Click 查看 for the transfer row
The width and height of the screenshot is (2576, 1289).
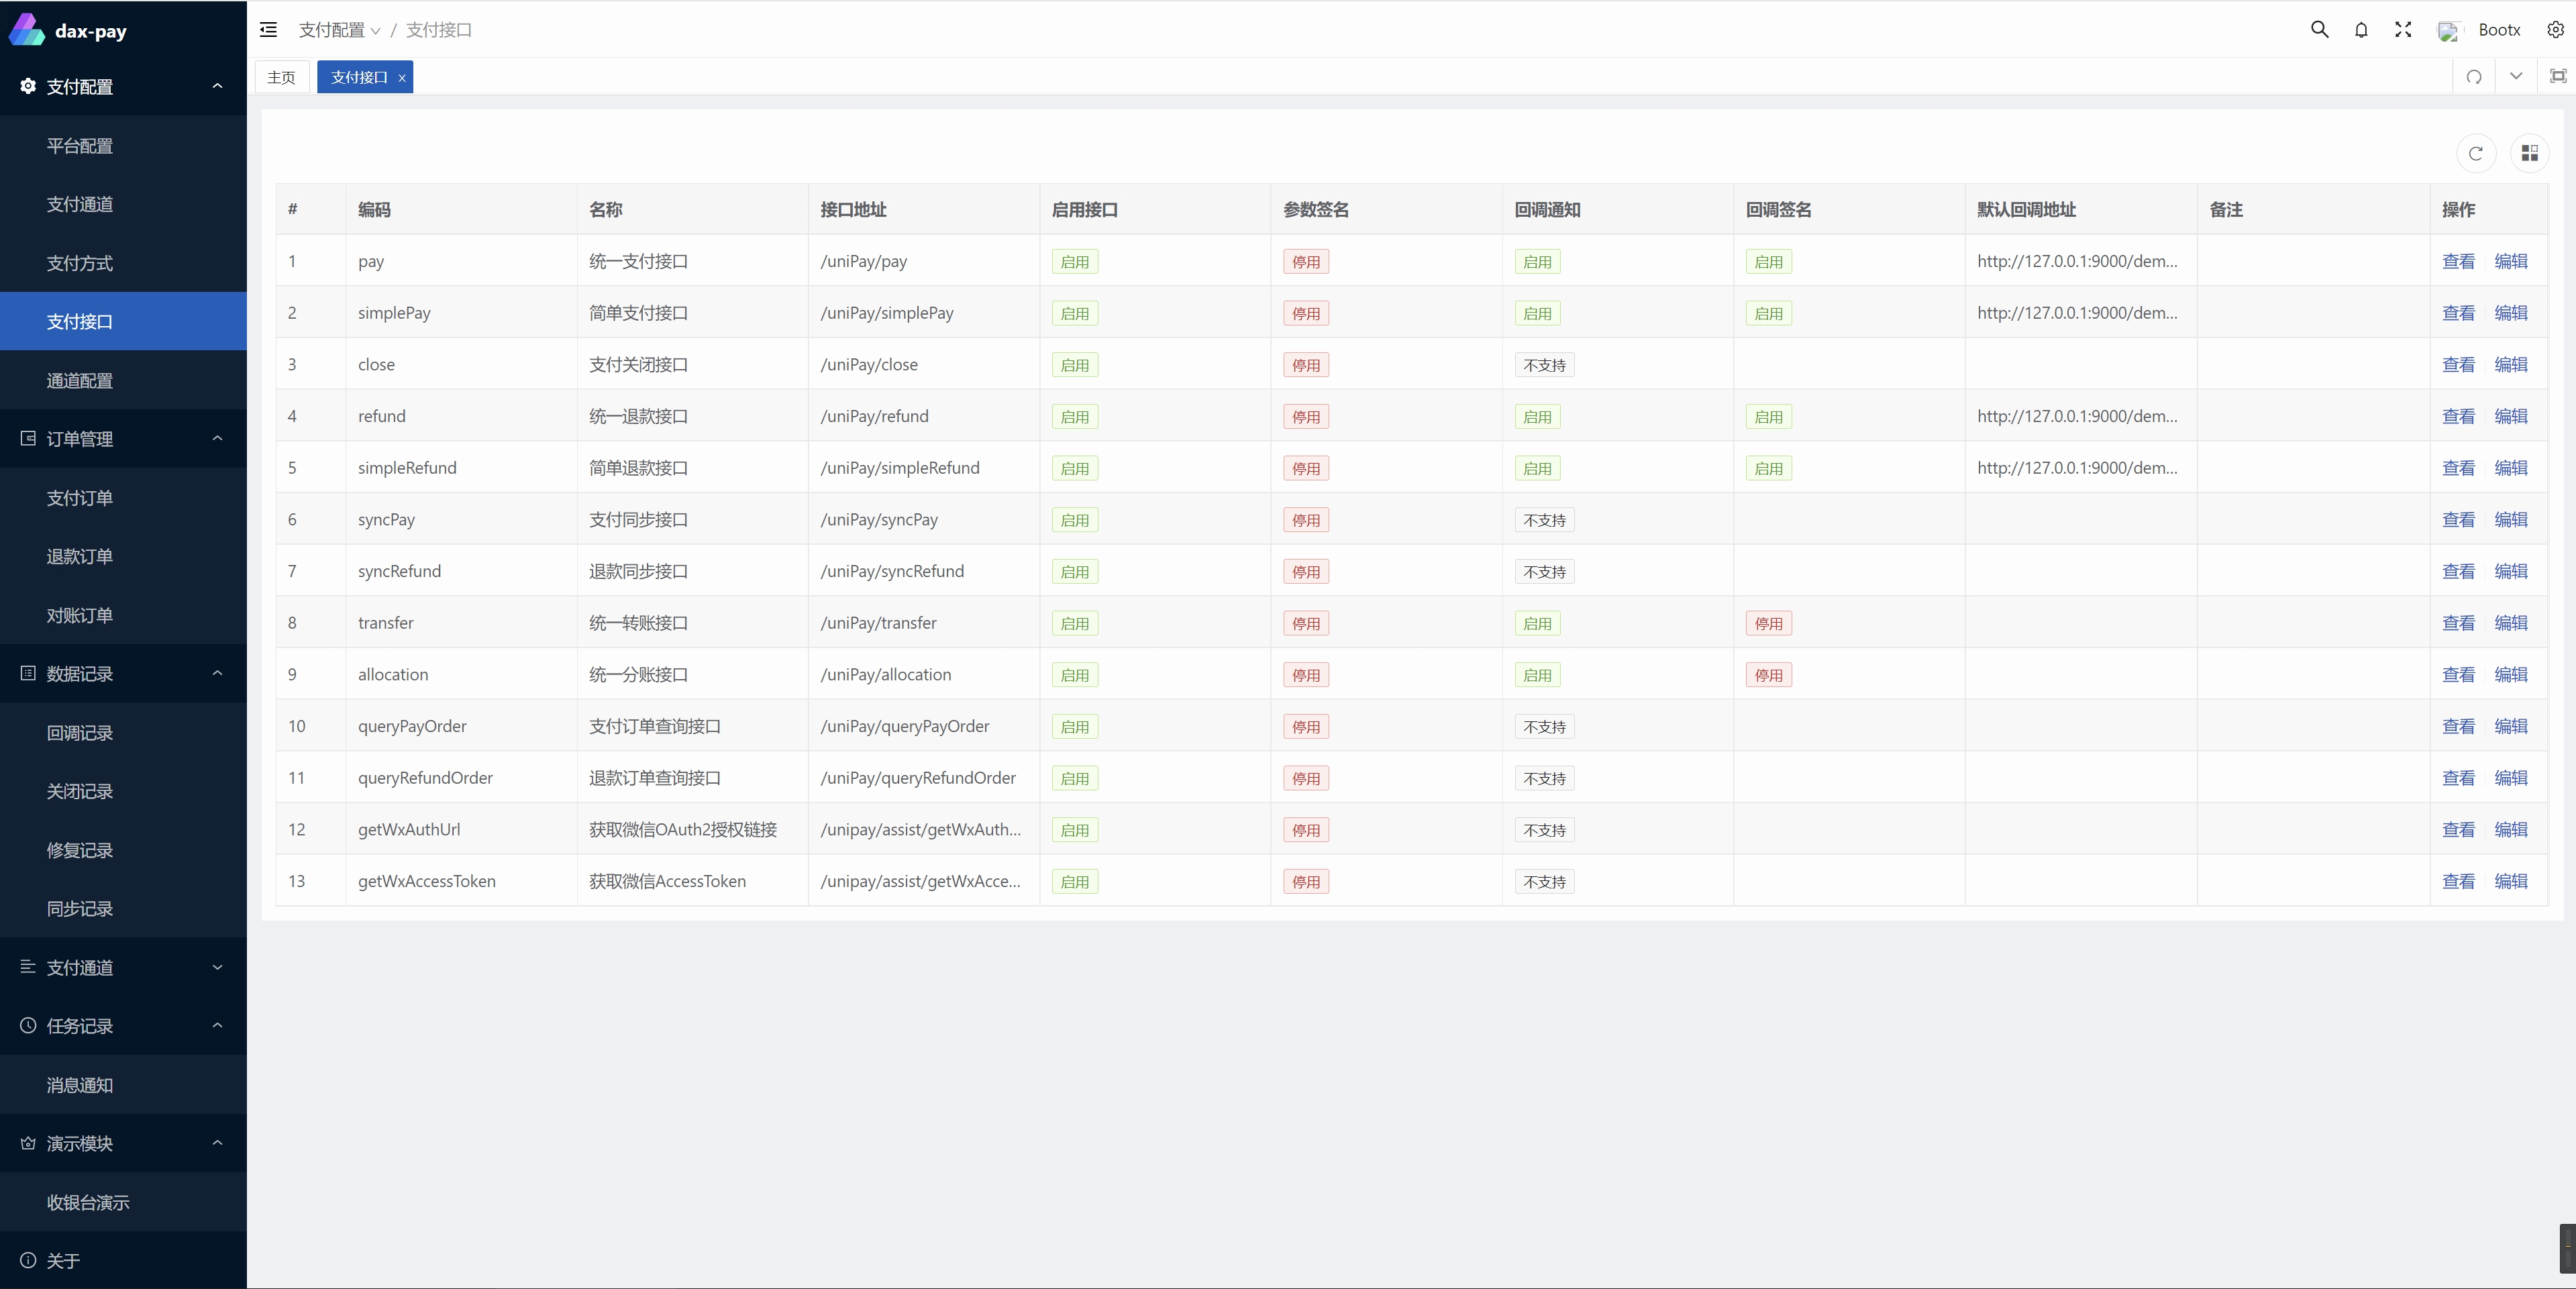tap(2457, 623)
